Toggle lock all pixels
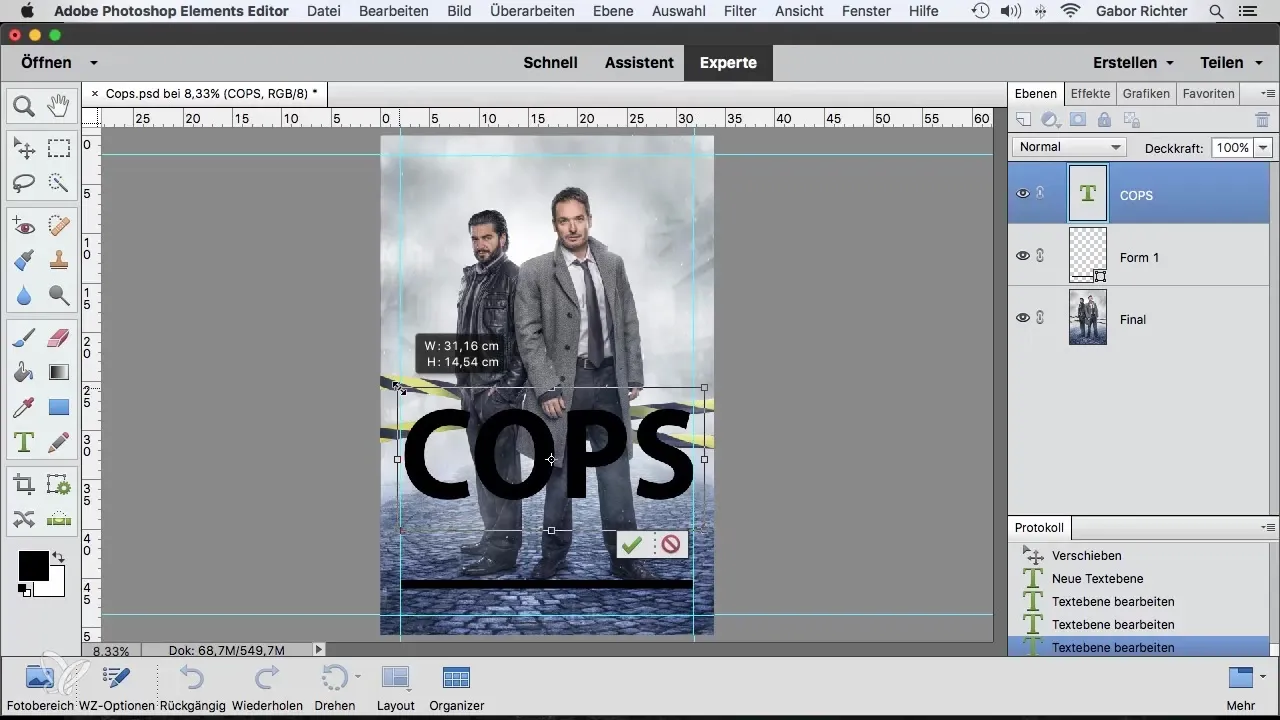1280x720 pixels. 1104,120
